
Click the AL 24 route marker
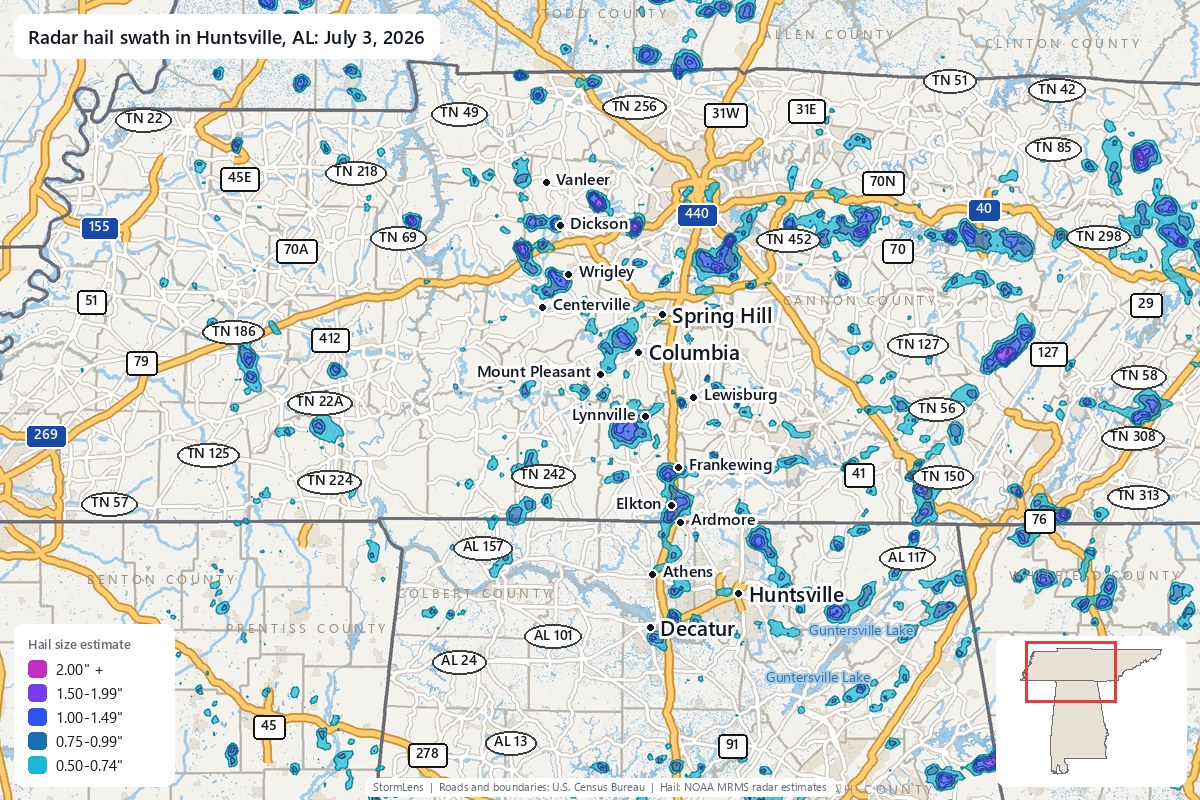[x=459, y=661]
